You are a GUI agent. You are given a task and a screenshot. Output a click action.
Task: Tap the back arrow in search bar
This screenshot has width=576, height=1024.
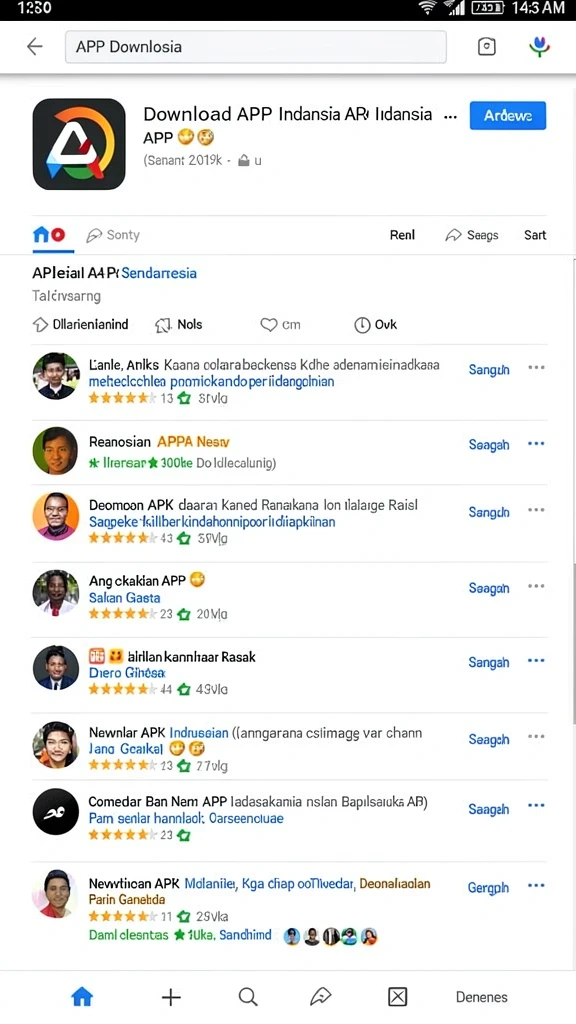click(34, 46)
